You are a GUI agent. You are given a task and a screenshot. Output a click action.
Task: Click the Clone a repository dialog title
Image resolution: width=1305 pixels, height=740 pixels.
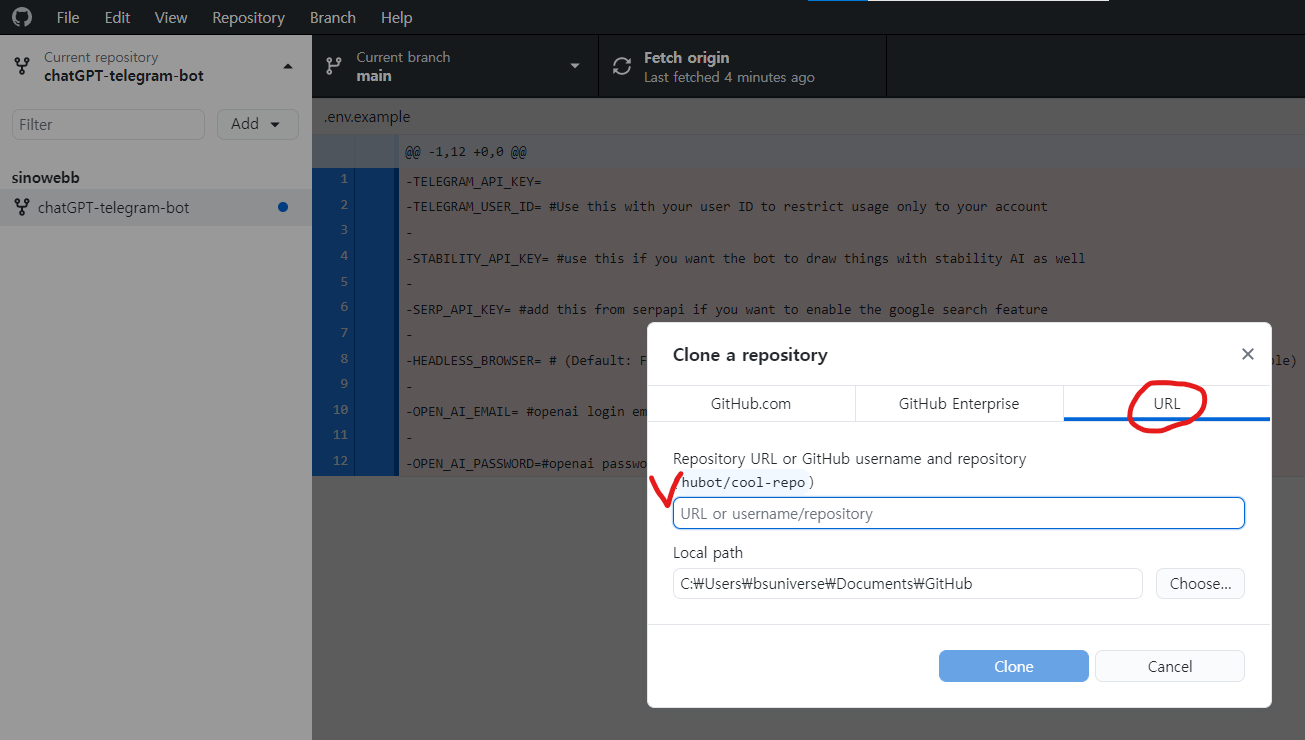pyautogui.click(x=750, y=354)
